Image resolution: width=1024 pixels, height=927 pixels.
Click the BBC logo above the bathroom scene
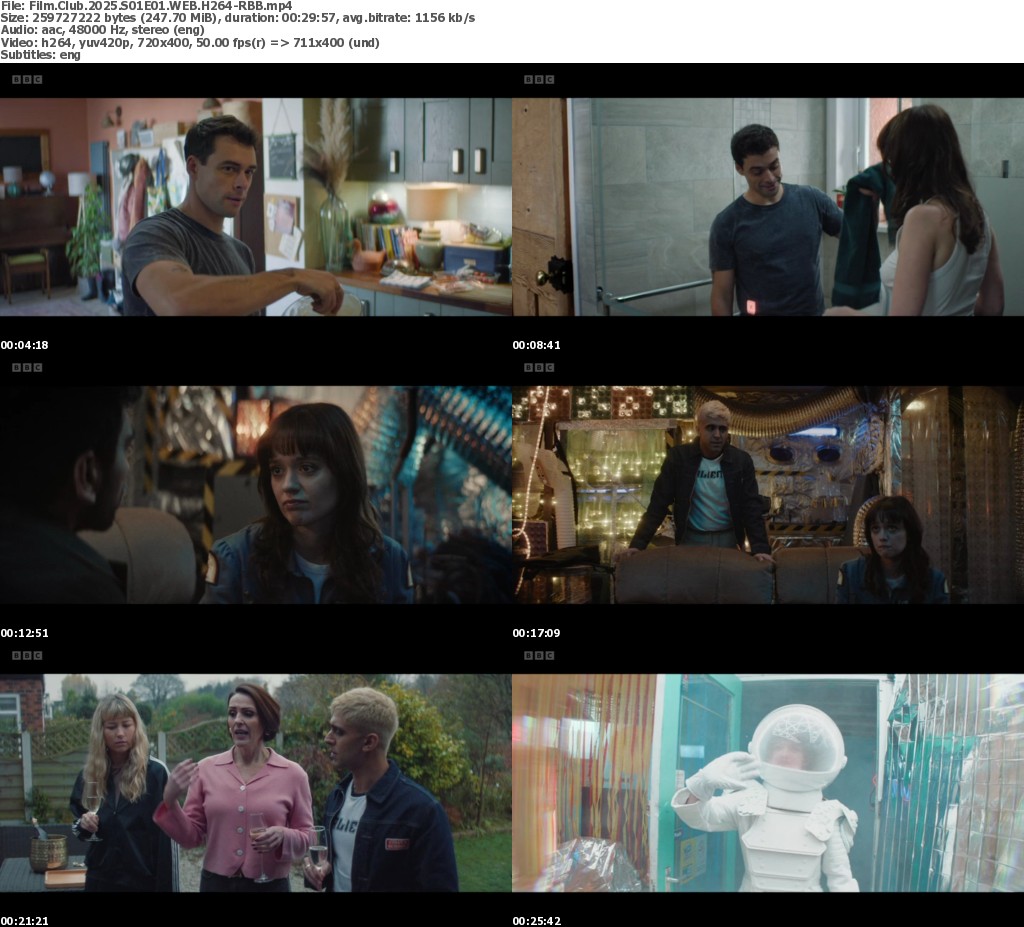538,79
